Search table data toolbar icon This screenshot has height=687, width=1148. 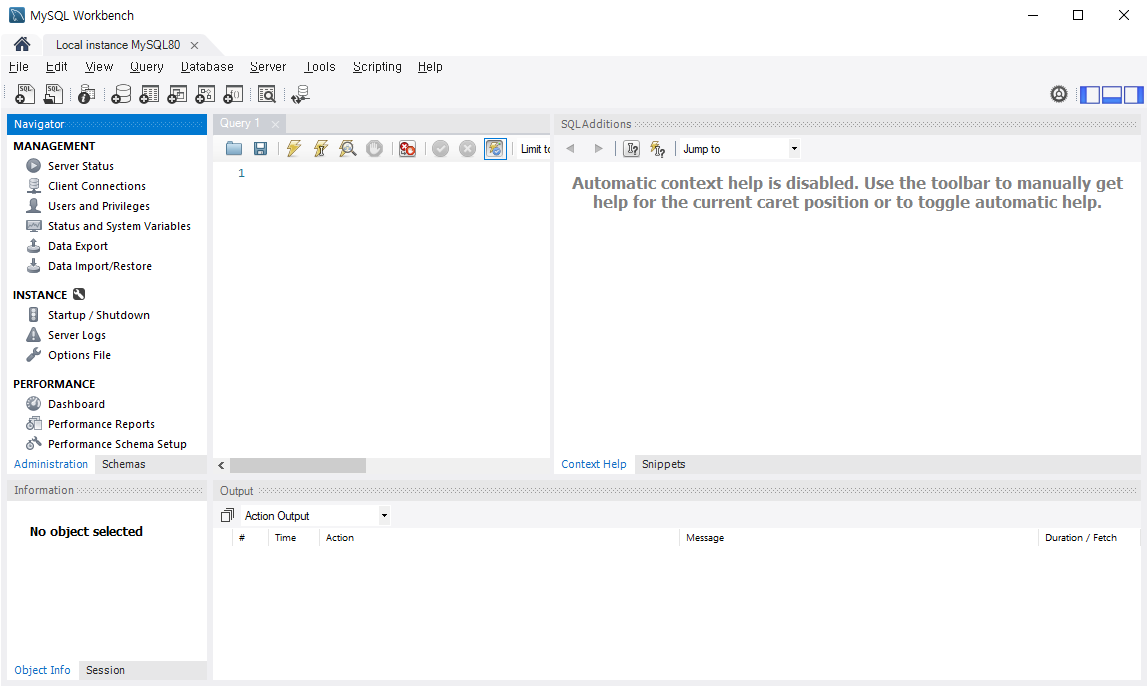tap(266, 94)
